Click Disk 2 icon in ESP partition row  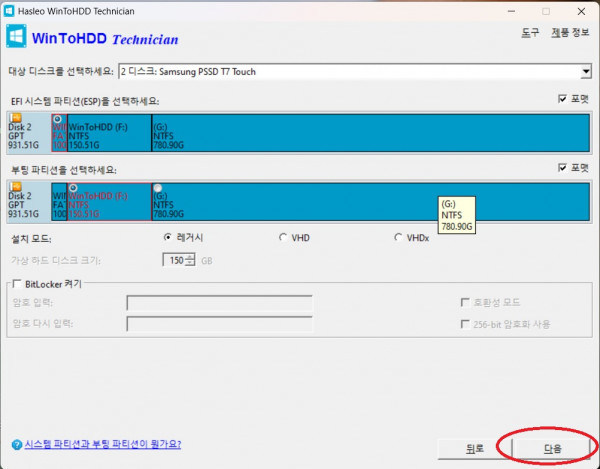coord(16,118)
